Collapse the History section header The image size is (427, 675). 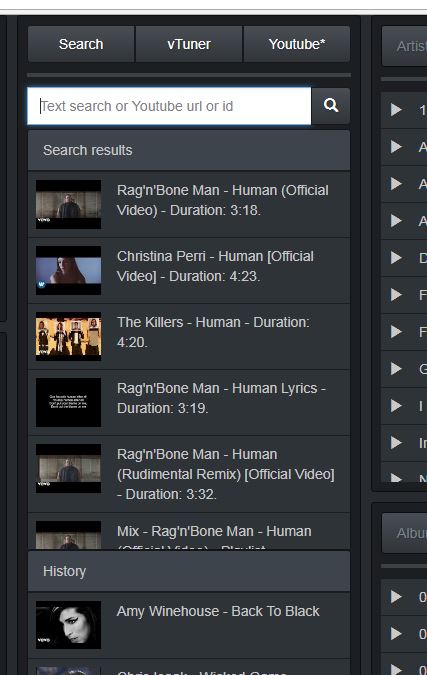(189, 571)
